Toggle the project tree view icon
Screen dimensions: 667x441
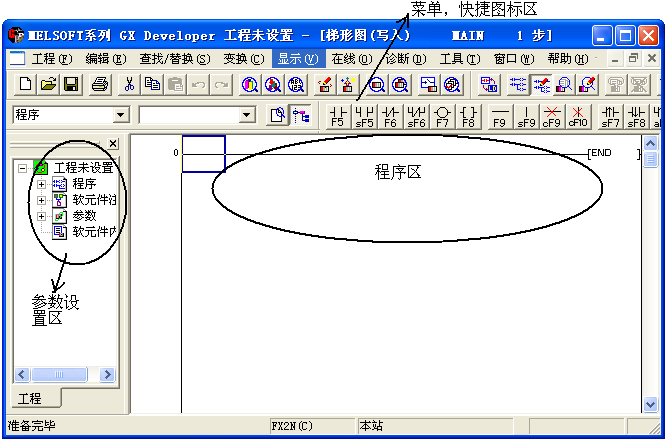(x=300, y=115)
